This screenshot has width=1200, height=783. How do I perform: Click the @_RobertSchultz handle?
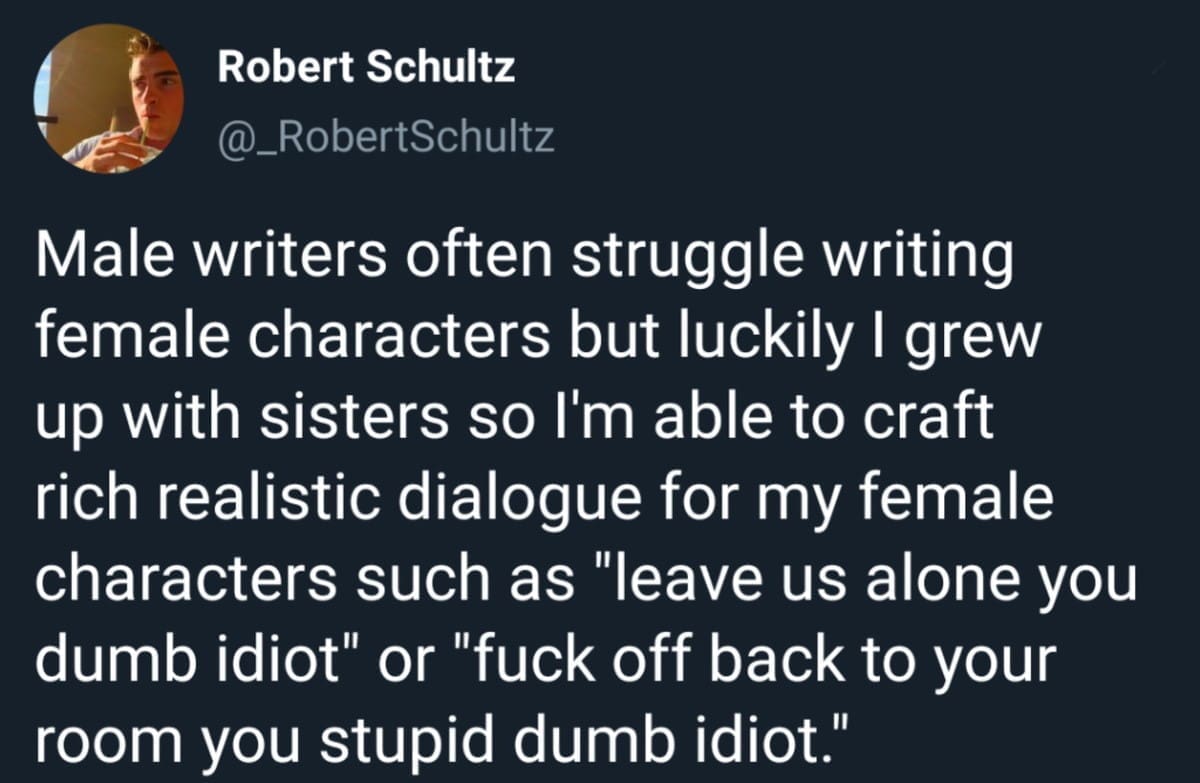click(x=385, y=137)
